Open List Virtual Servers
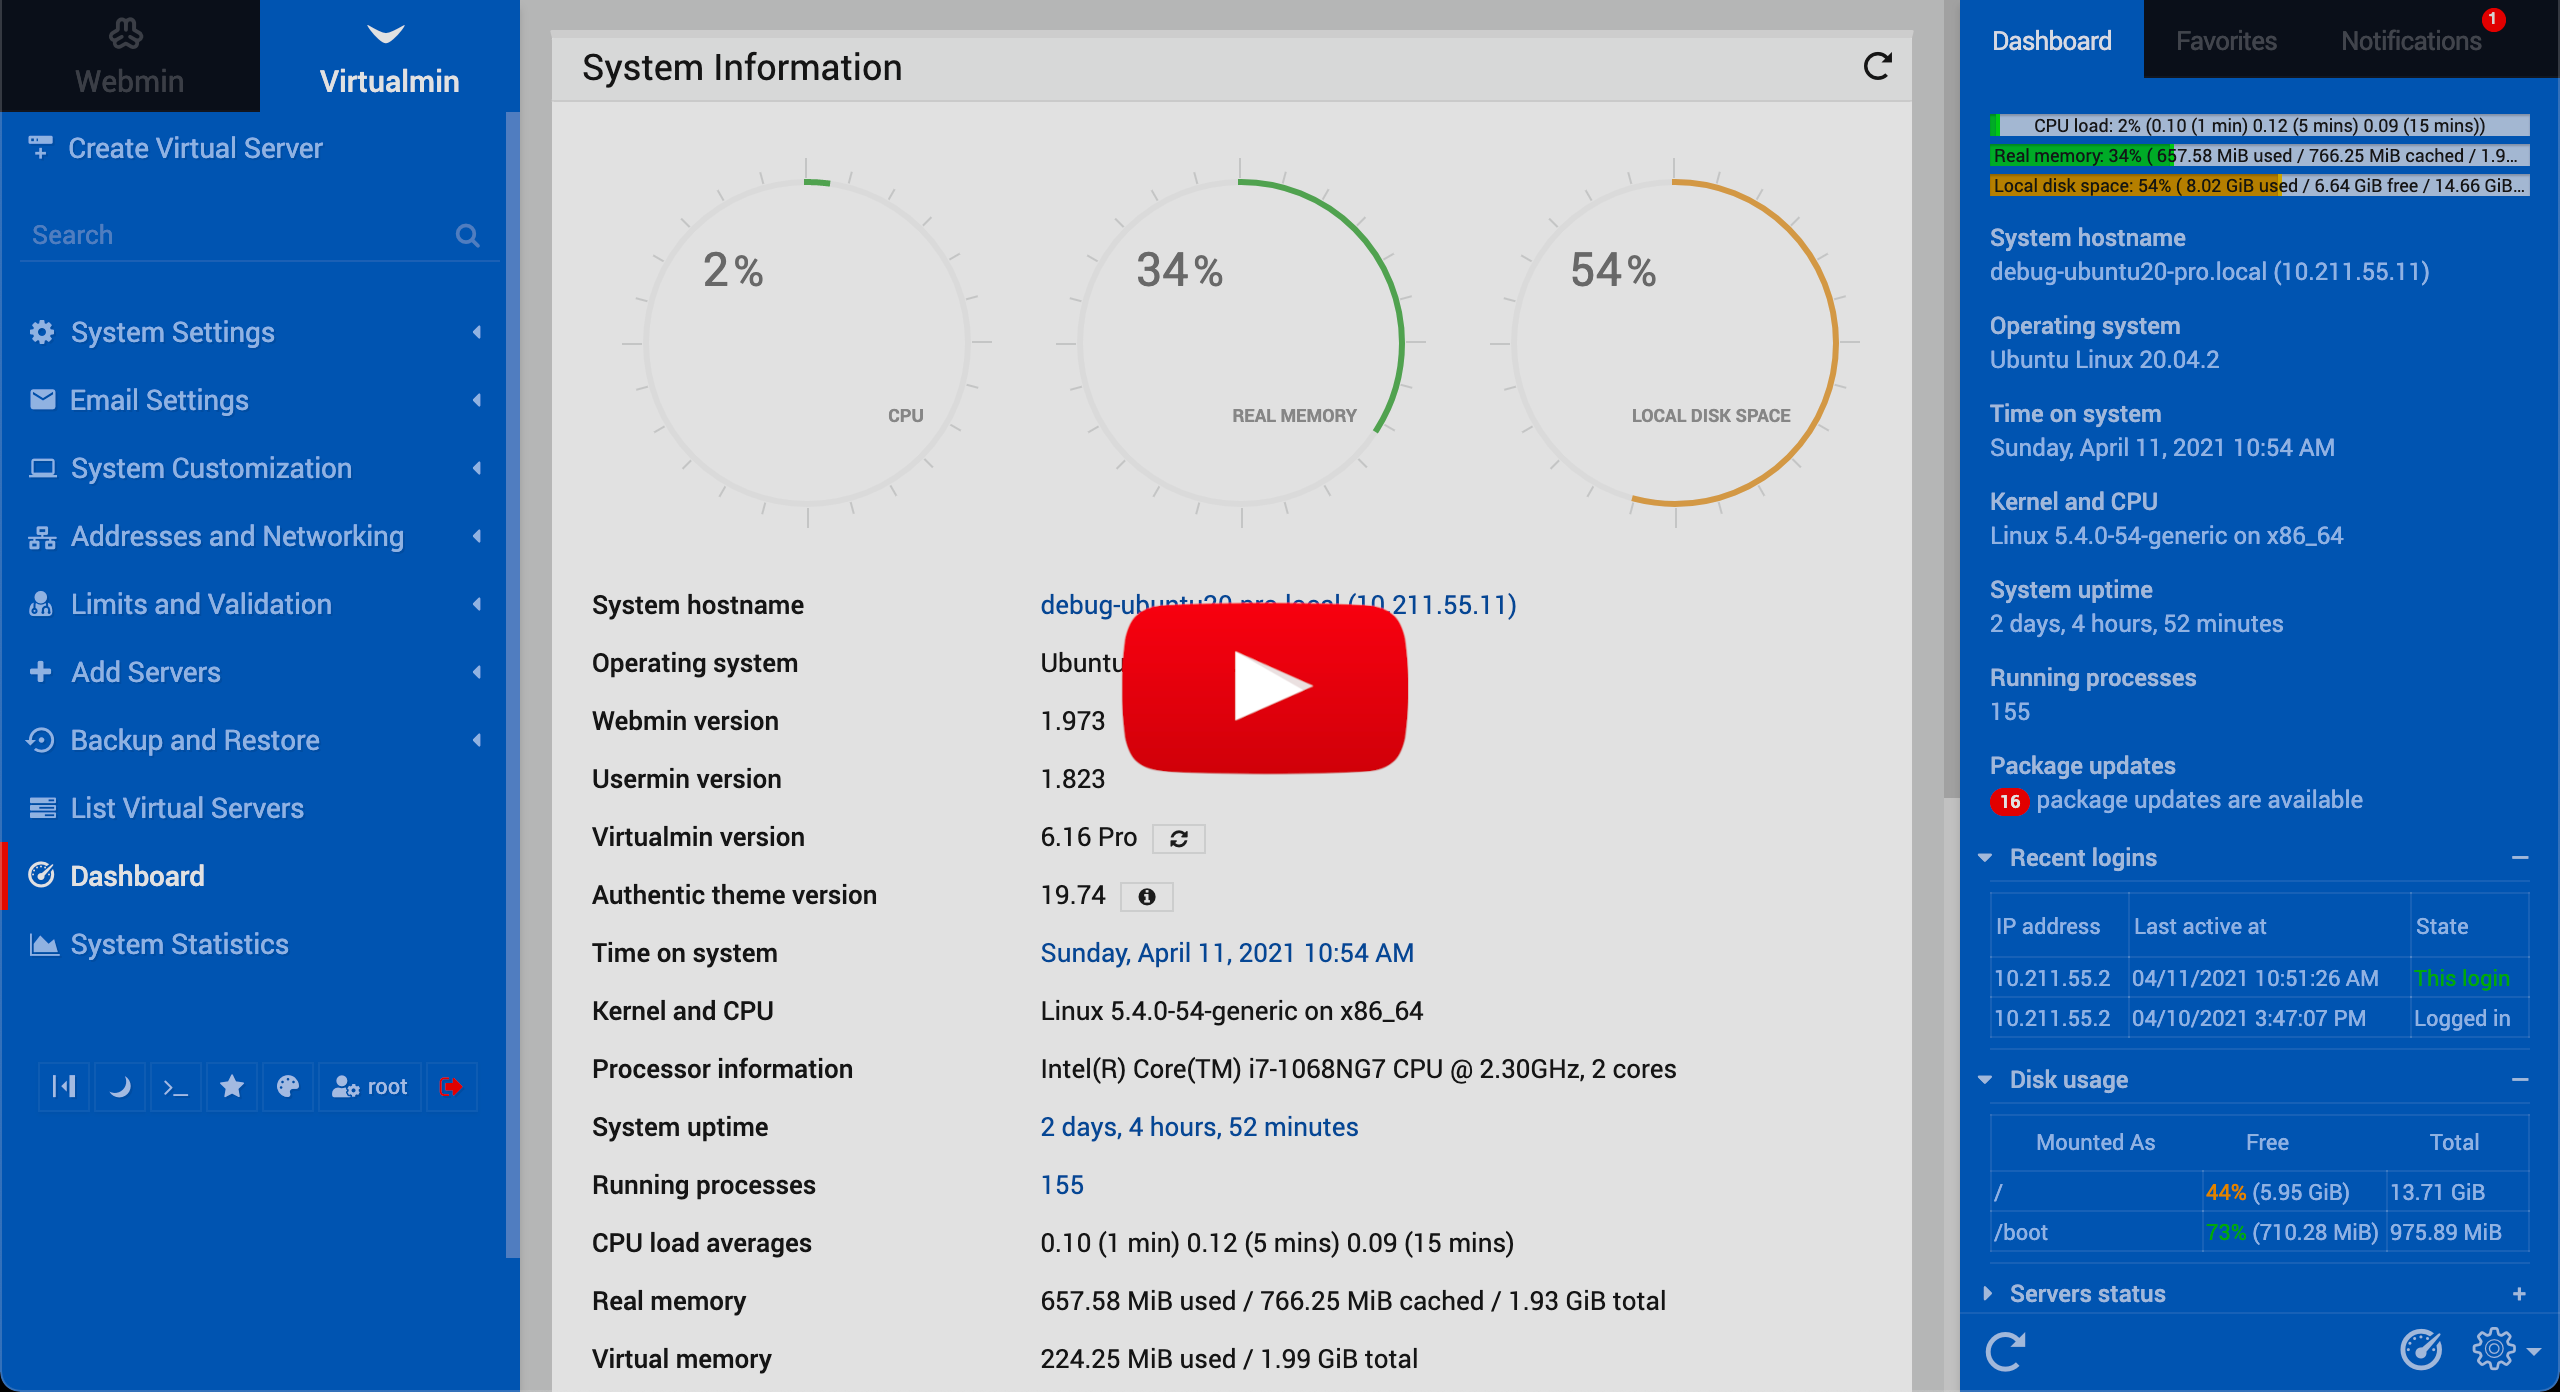The height and width of the screenshot is (1392, 2560). 187,808
